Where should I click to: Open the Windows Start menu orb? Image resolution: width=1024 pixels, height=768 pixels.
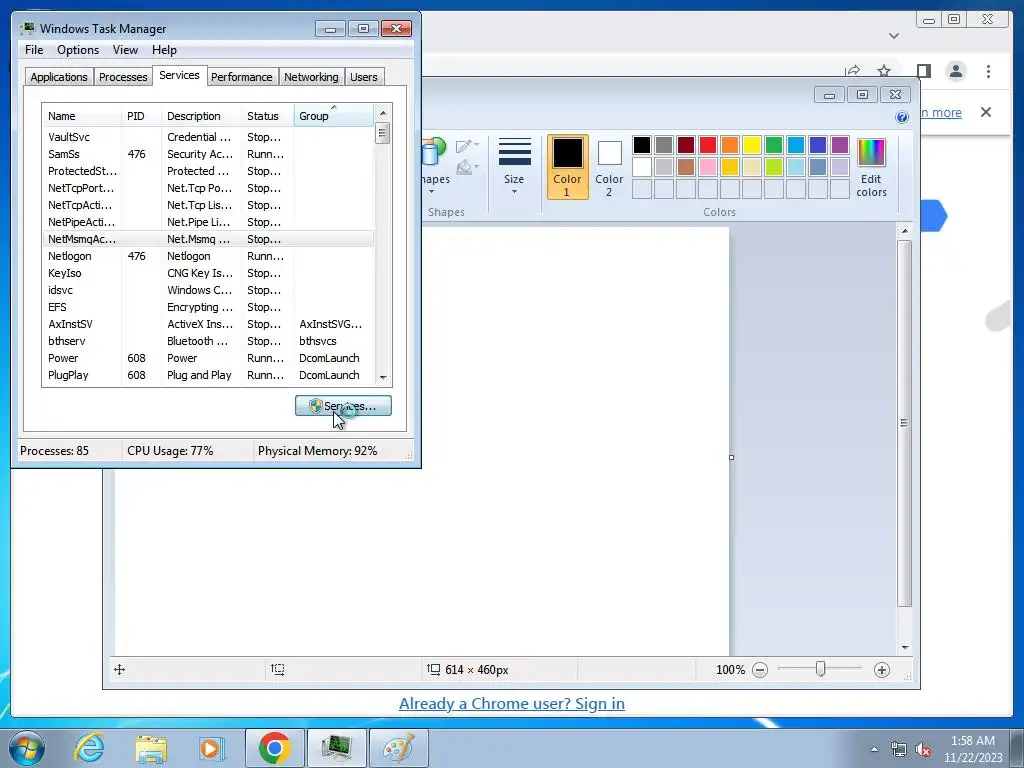click(x=26, y=748)
